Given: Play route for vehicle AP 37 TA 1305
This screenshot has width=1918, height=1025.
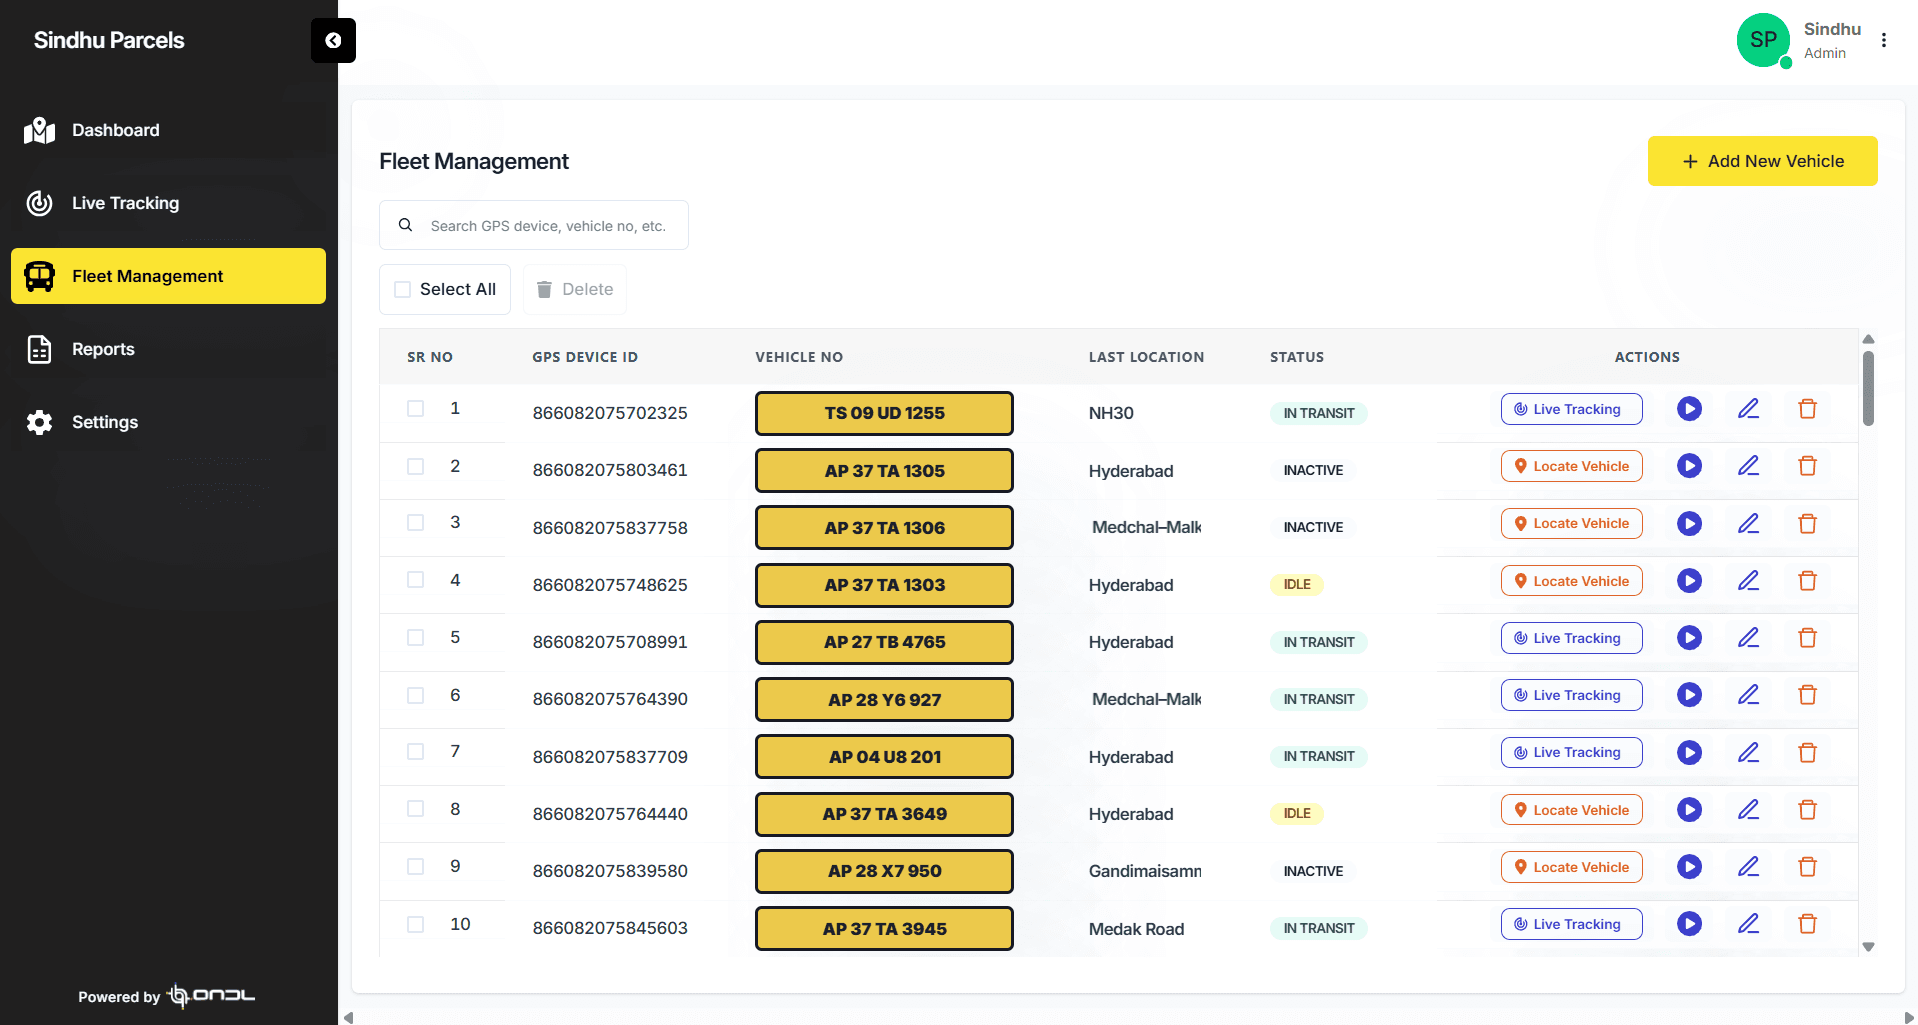Looking at the screenshot, I should [1689, 466].
